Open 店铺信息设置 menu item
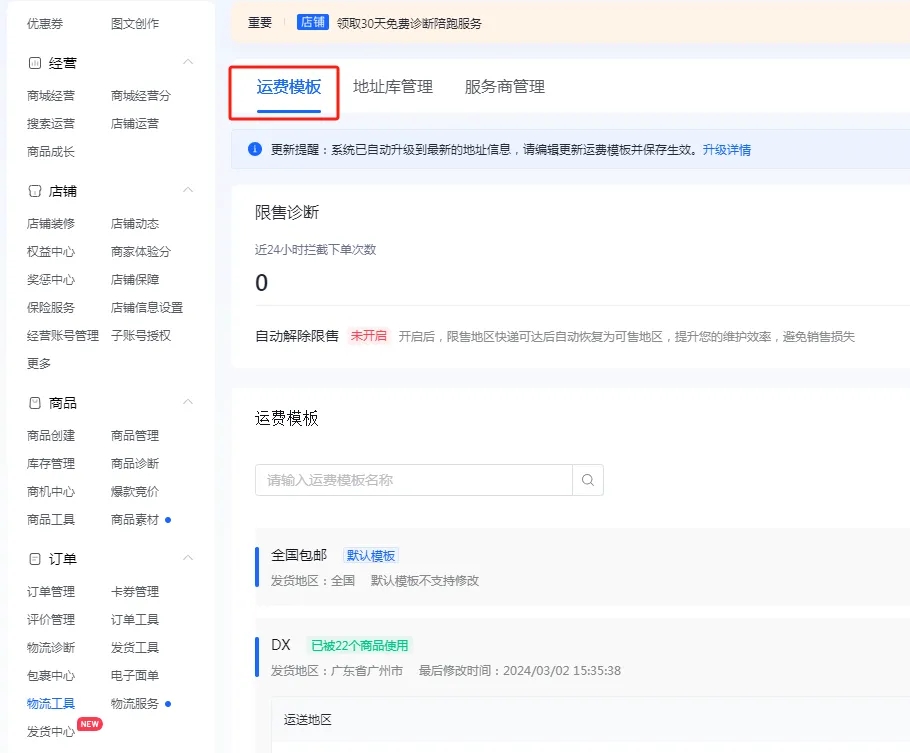This screenshot has width=910, height=753. click(147, 307)
